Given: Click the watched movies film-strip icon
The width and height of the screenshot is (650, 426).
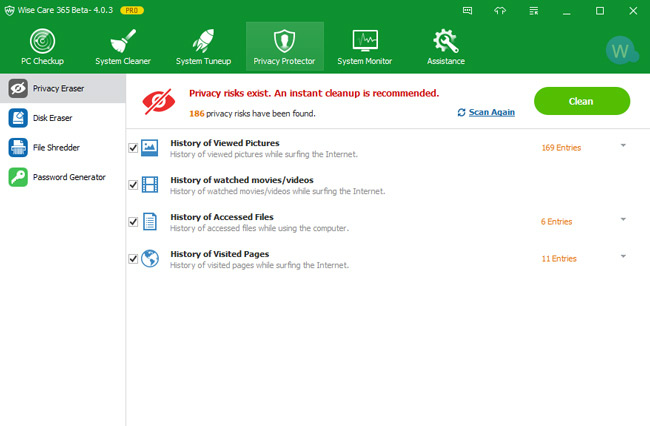Looking at the screenshot, I should [150, 184].
